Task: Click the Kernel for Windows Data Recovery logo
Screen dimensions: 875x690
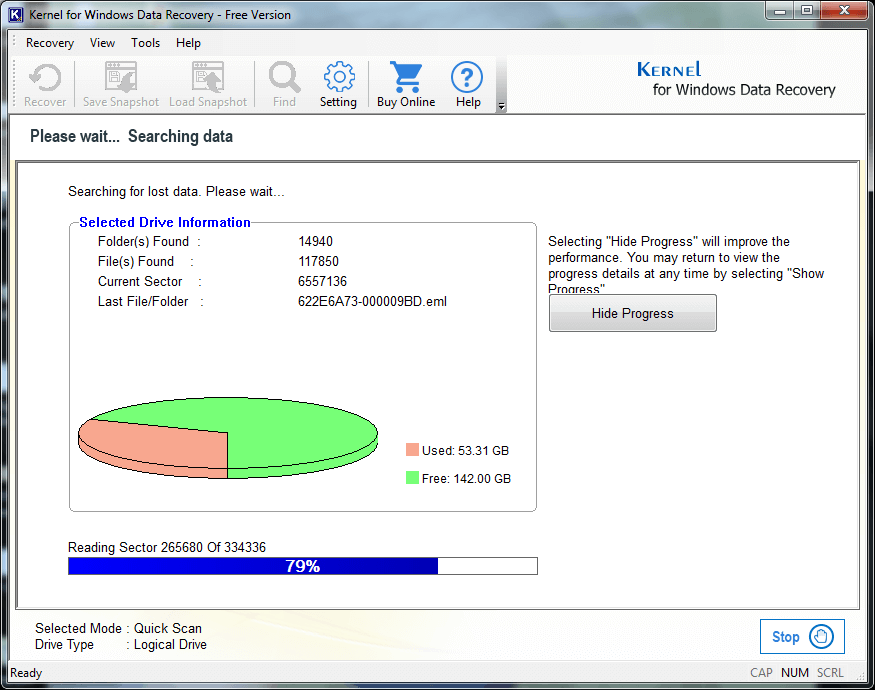Action: coord(736,79)
